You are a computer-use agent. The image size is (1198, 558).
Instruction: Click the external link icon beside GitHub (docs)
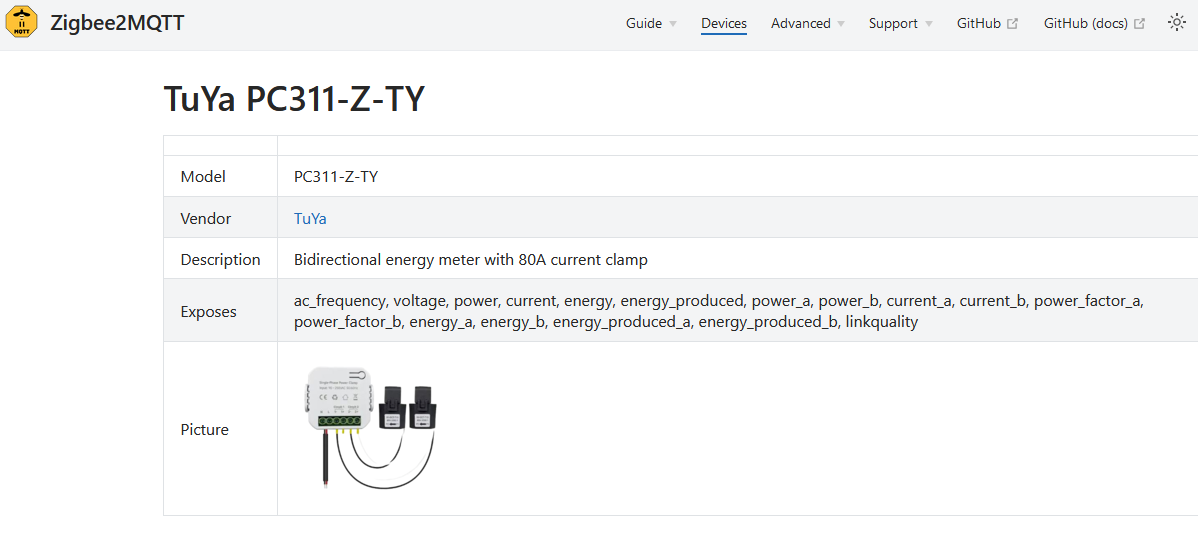1139,24
